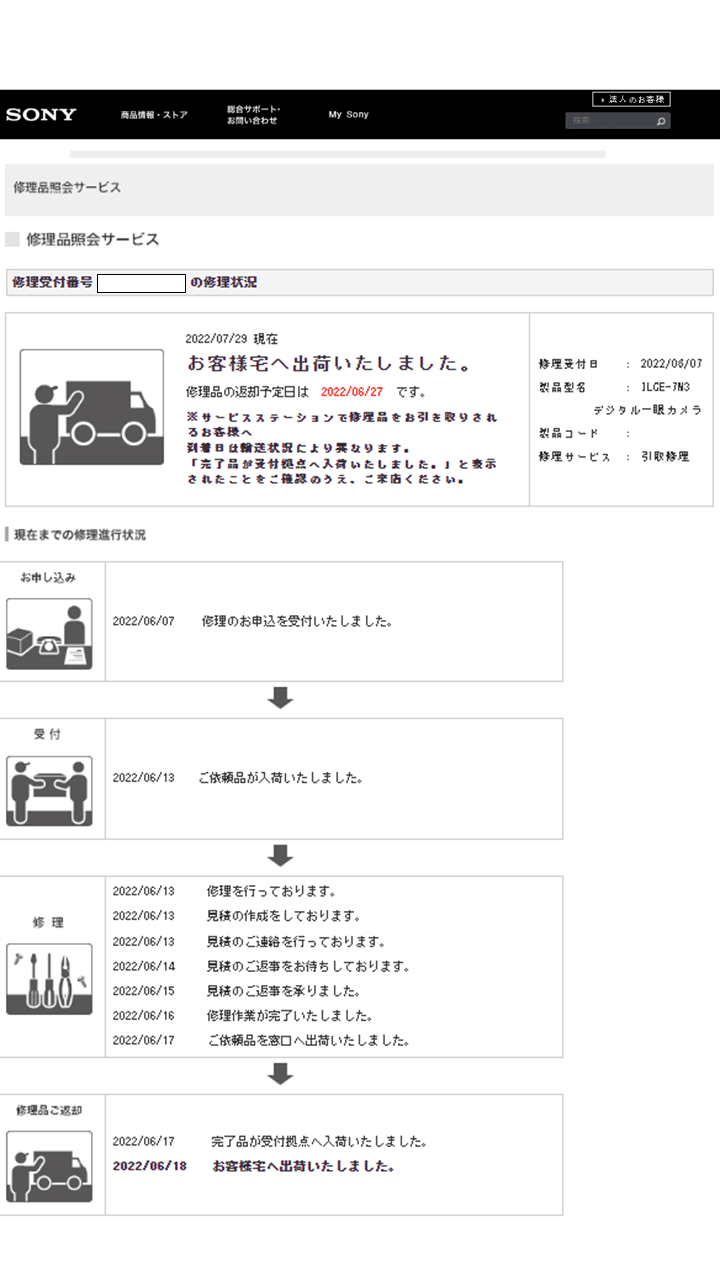
Task: Open 商品情報・ストア menu
Action: click(154, 115)
